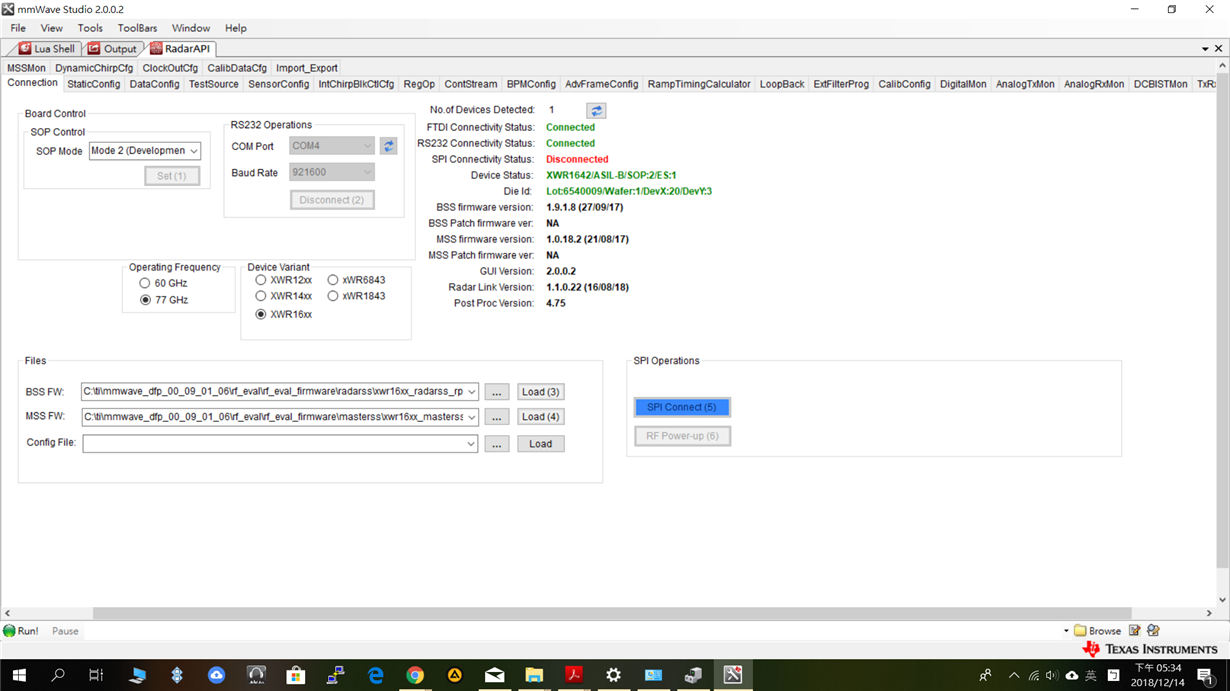Browse for MSS FW file with '...' button
Viewport: 1230px width, 691px height.
tap(497, 417)
